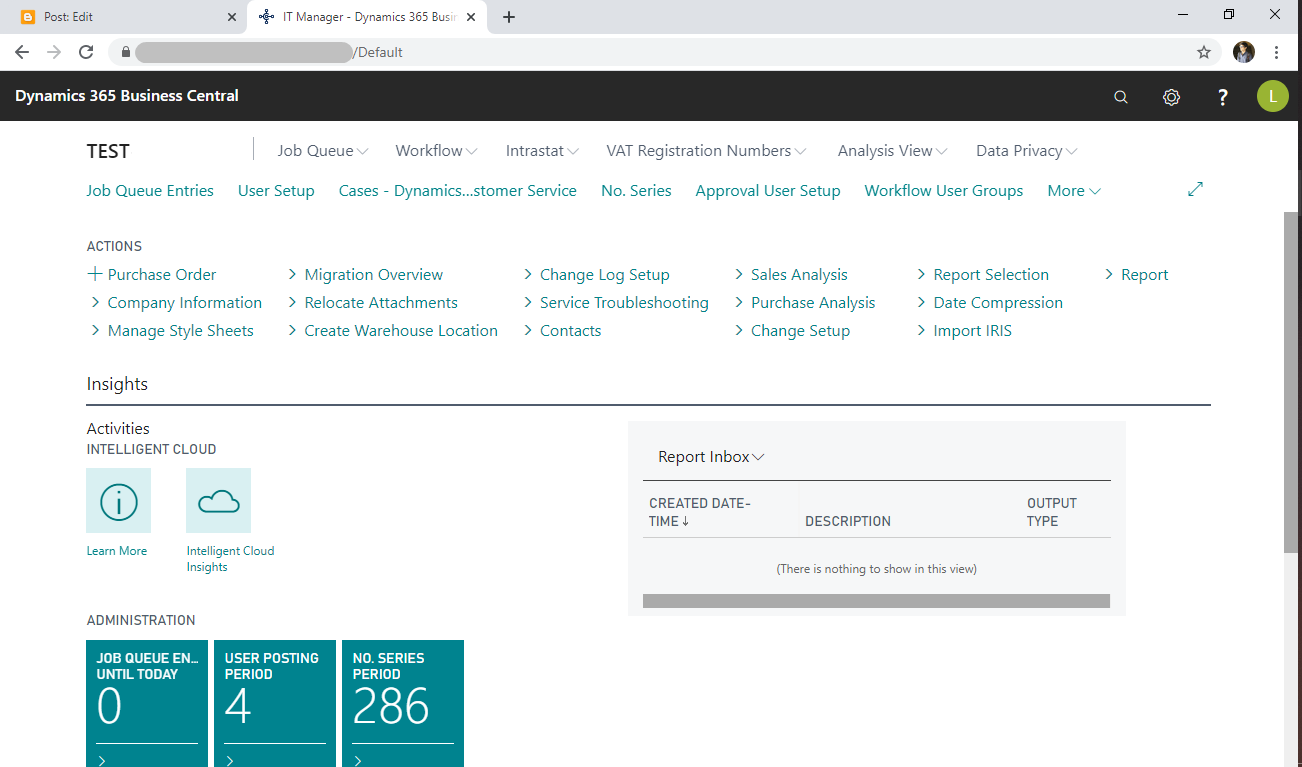Open the help question mark icon

coord(1222,97)
